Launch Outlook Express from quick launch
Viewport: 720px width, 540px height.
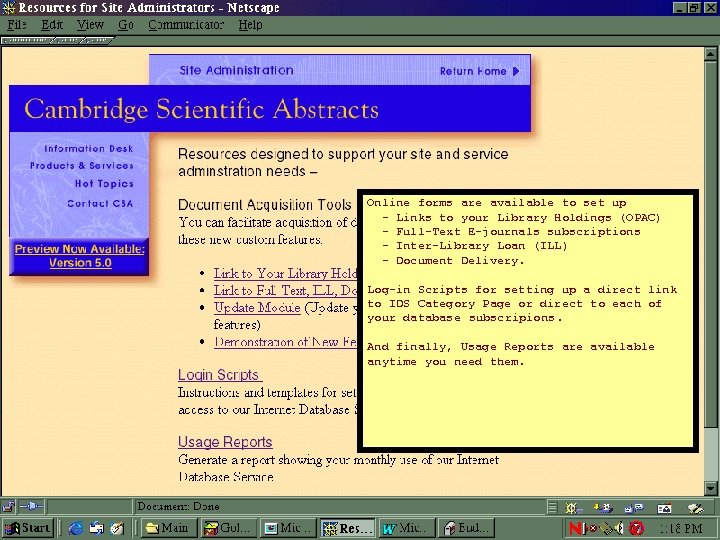pyautogui.click(x=97, y=529)
